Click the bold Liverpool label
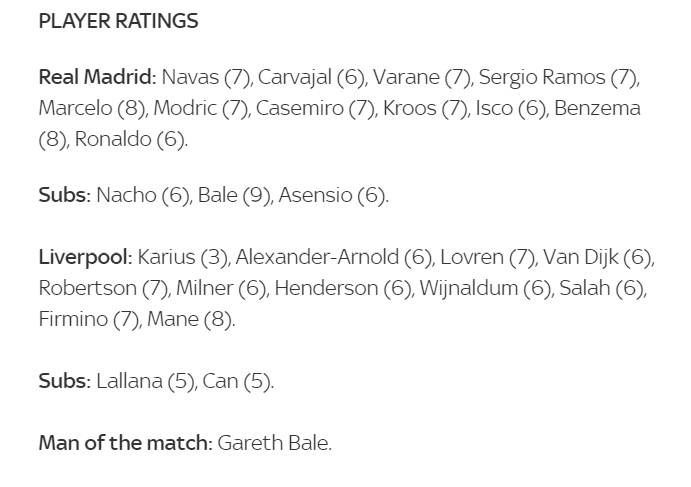 [x=83, y=257]
